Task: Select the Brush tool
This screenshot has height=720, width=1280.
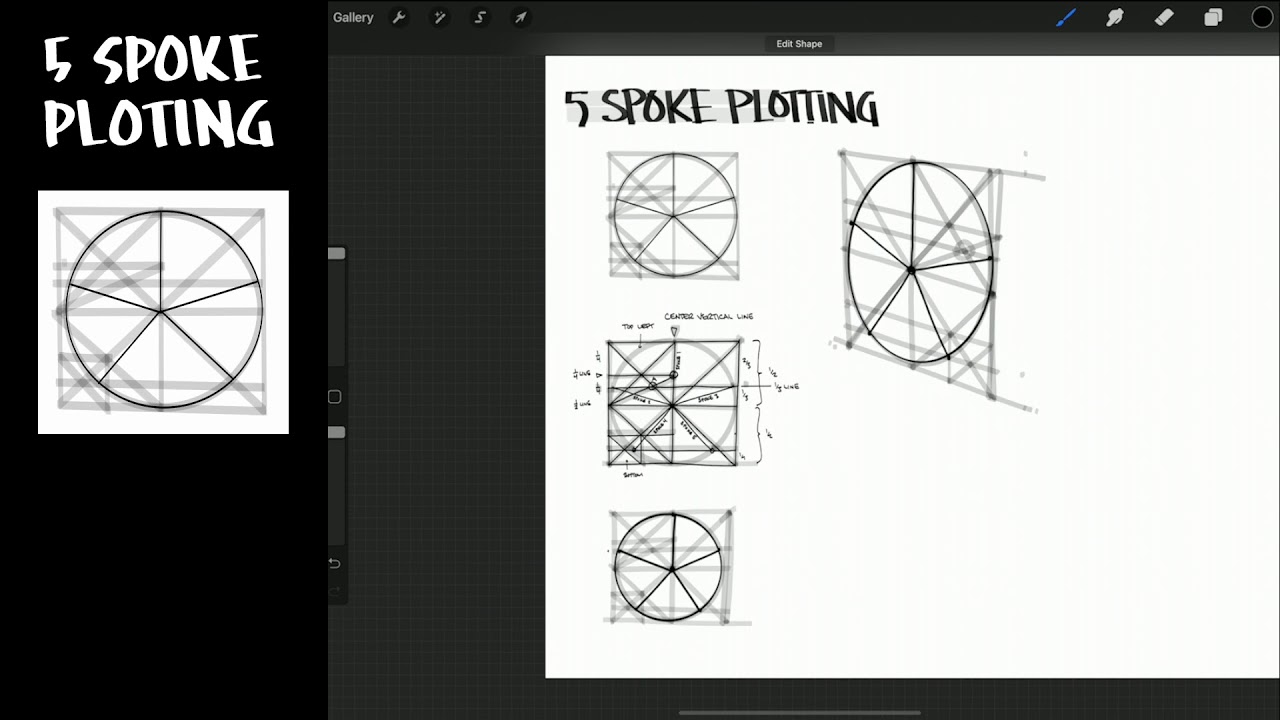Action: pyautogui.click(x=1066, y=17)
